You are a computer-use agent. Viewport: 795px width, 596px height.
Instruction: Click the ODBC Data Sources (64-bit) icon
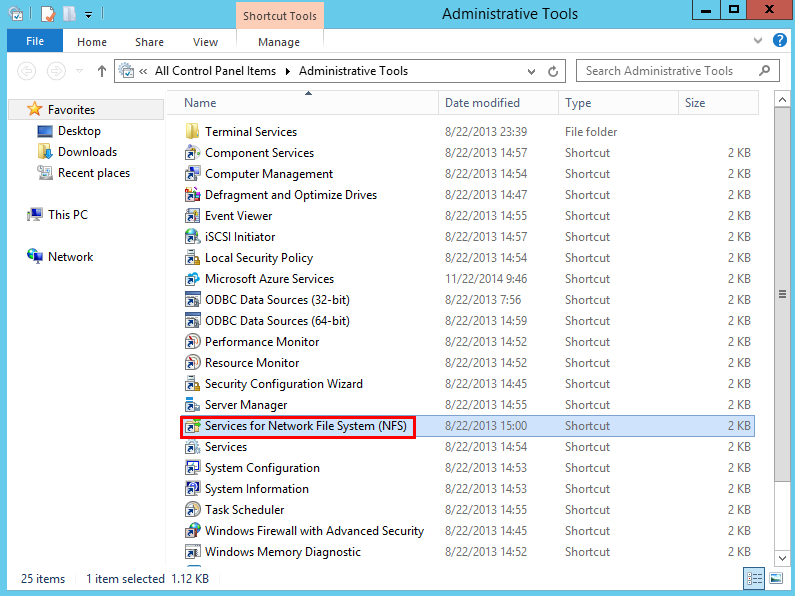click(x=192, y=321)
